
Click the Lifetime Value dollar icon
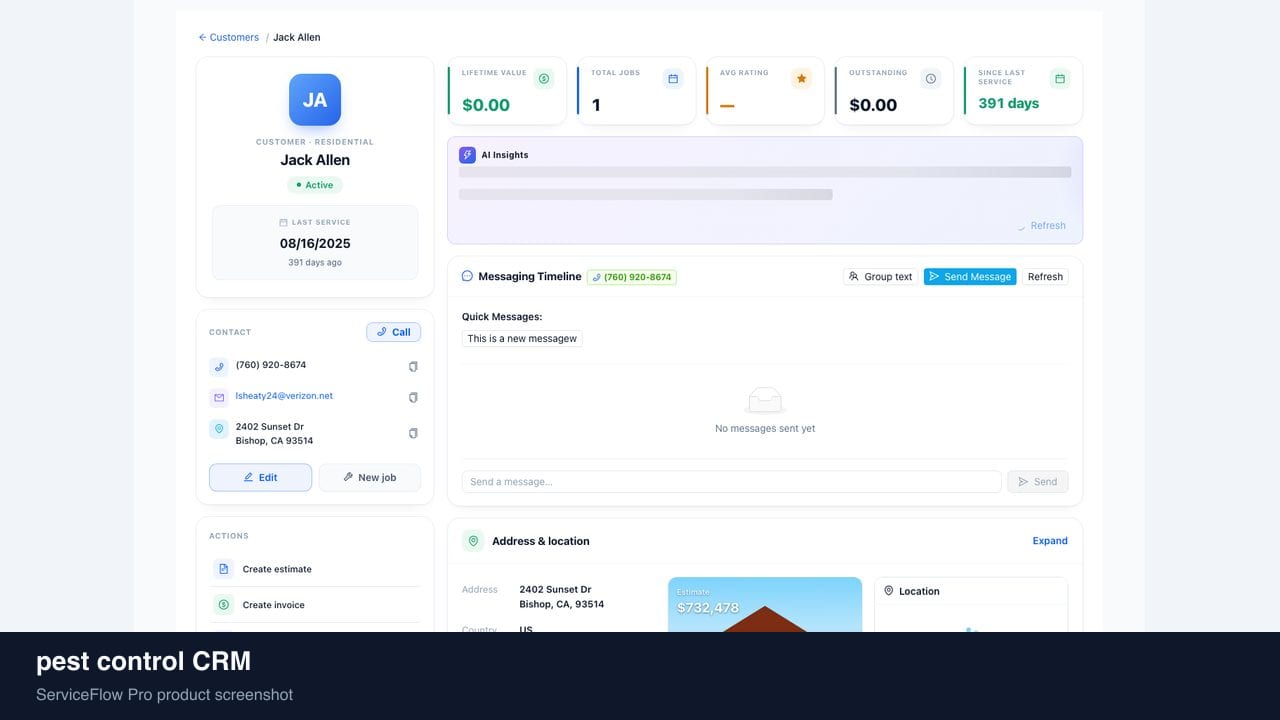[x=543, y=78]
